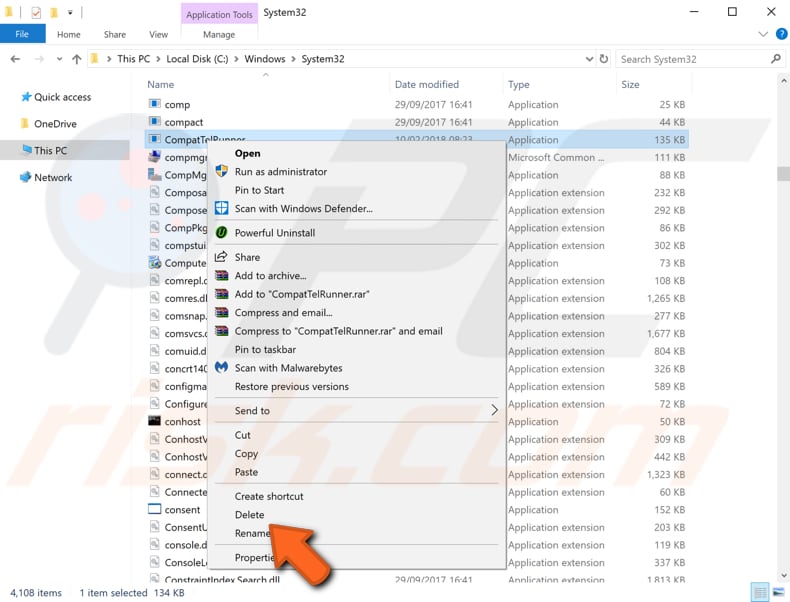
Task: Click the vertical scrollbar thumb
Action: point(783,173)
